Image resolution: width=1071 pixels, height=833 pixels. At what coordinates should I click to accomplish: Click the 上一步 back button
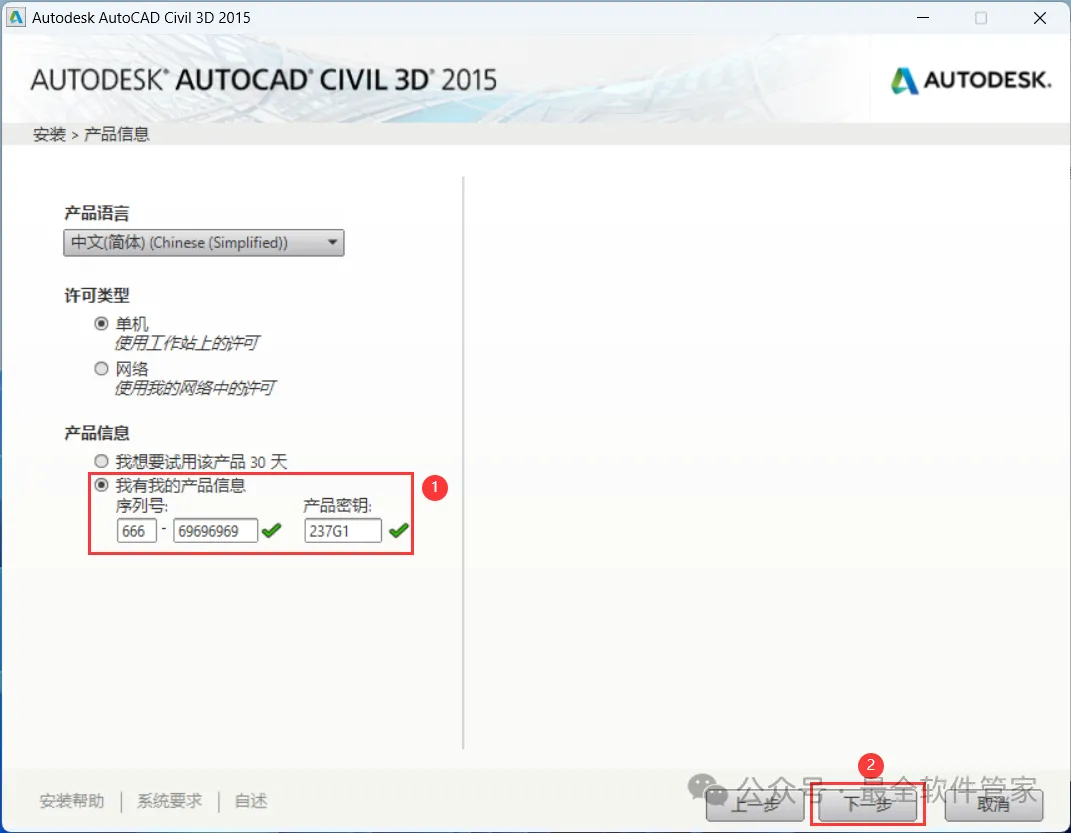[x=755, y=805]
